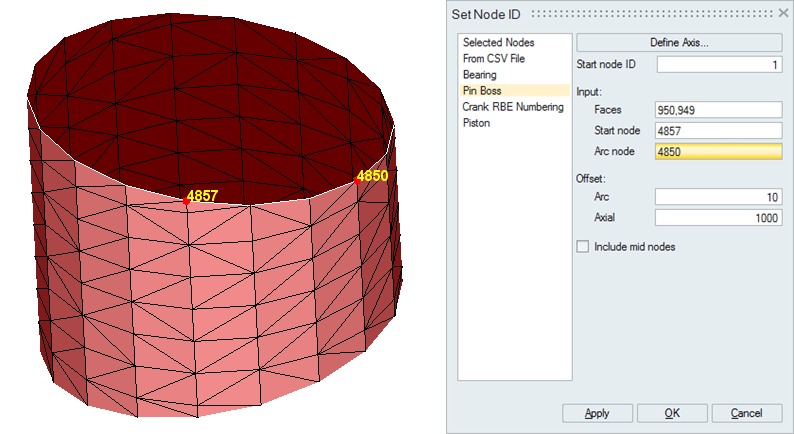Click the Axial offset field
Screen dimensions: 794x434
pyautogui.click(x=718, y=218)
